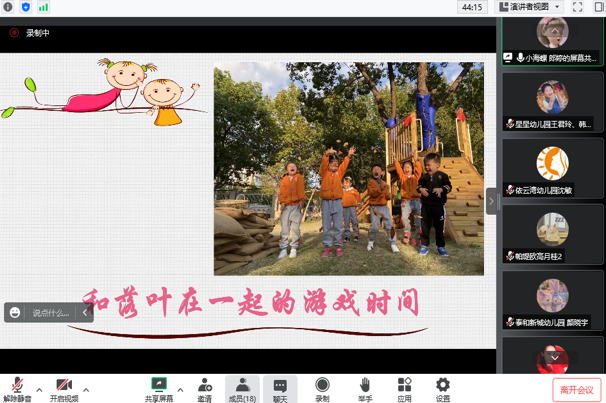Click the meeting info icon at top-left
The height and width of the screenshot is (403, 606).
8,7
